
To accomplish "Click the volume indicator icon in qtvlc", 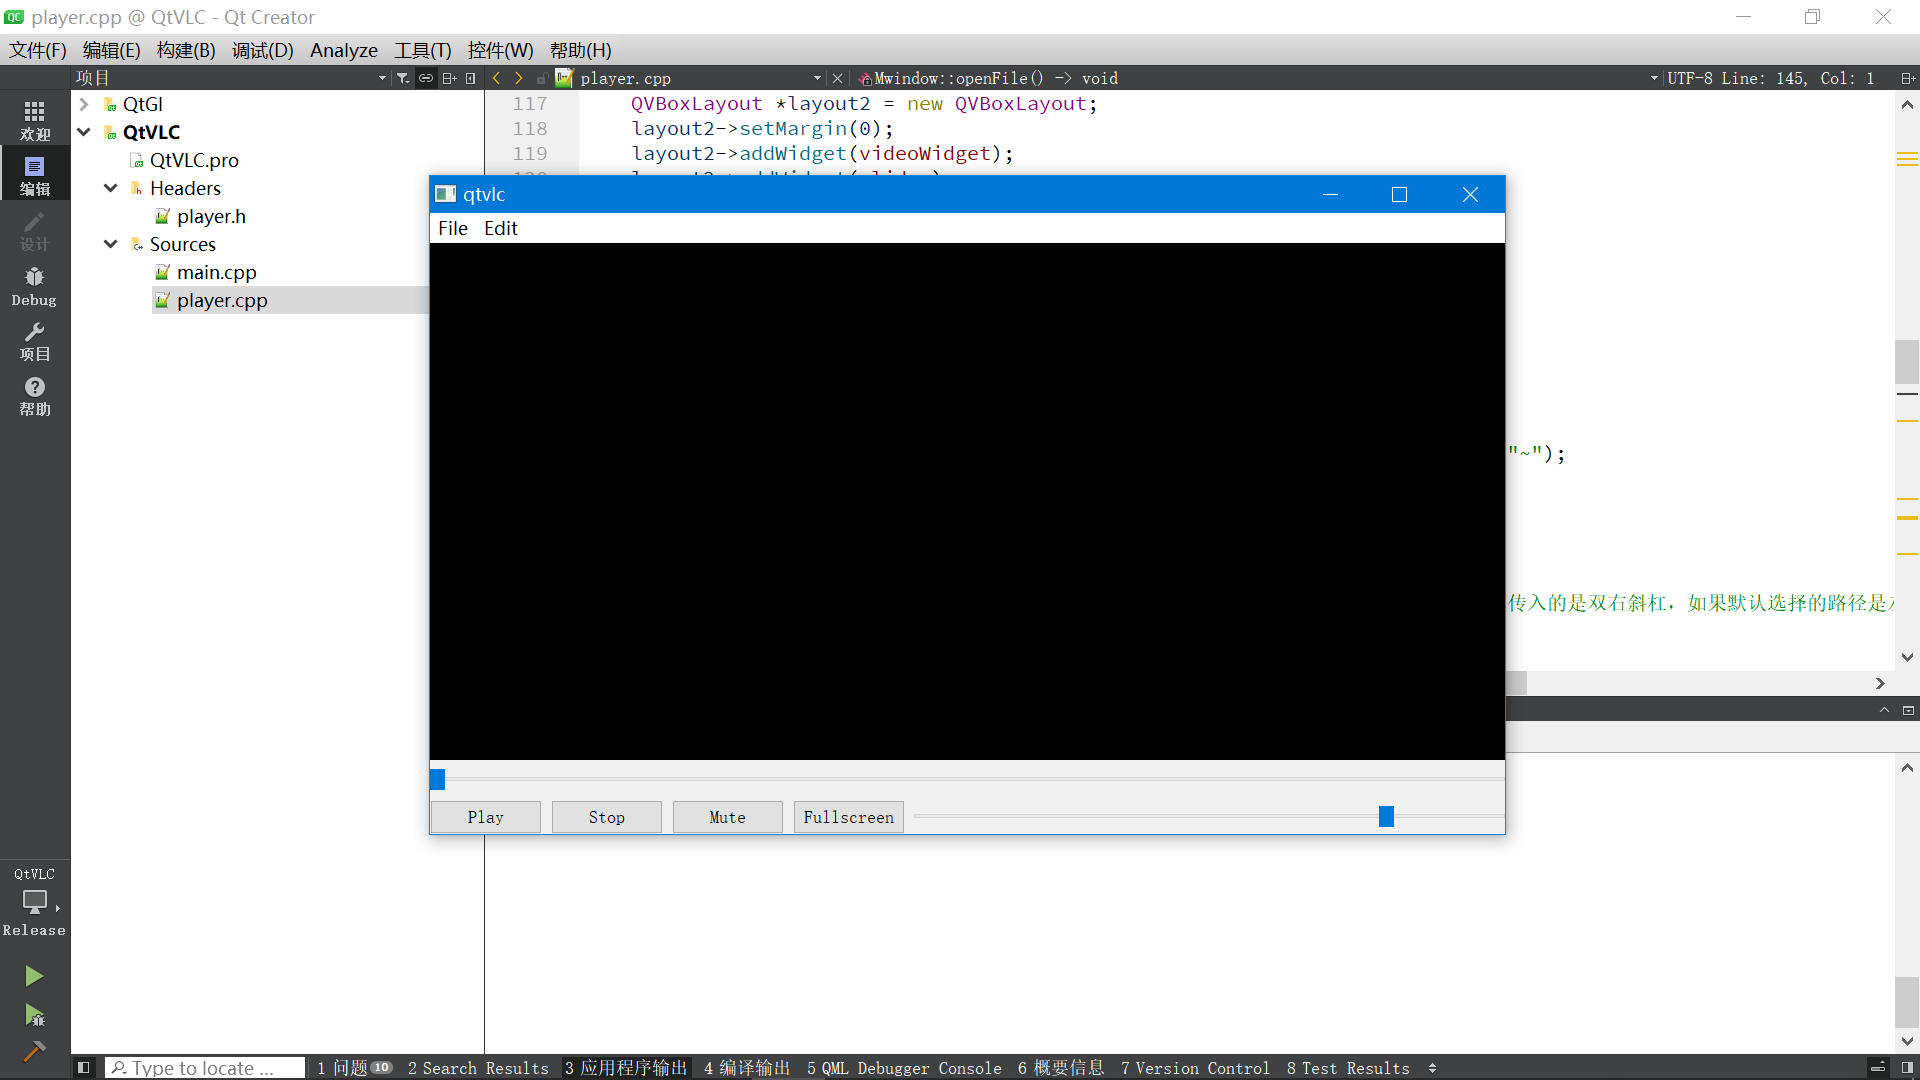I will (x=1385, y=816).
